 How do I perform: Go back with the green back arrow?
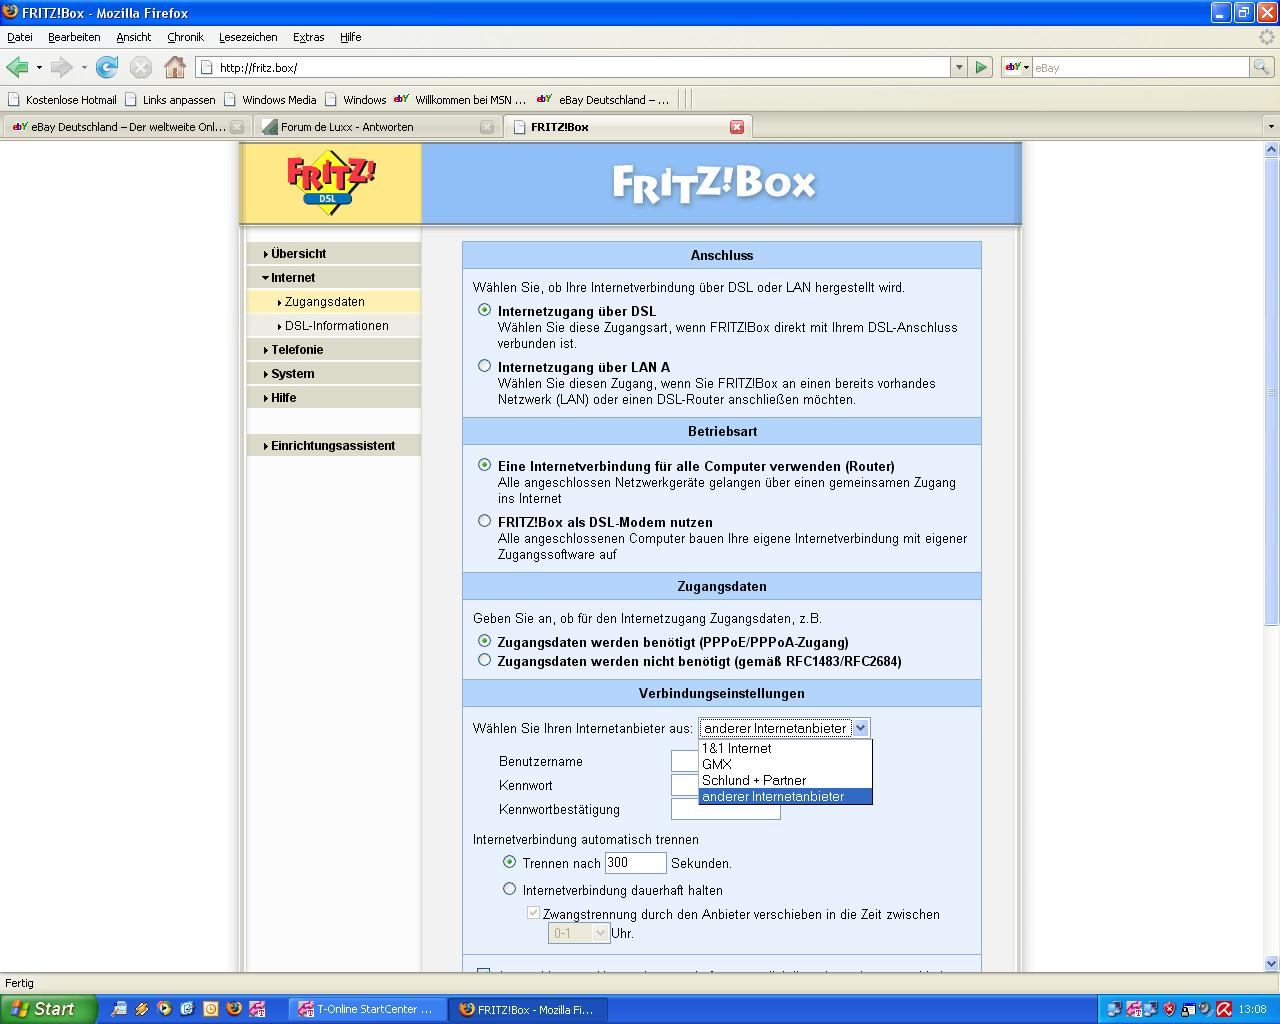17,67
